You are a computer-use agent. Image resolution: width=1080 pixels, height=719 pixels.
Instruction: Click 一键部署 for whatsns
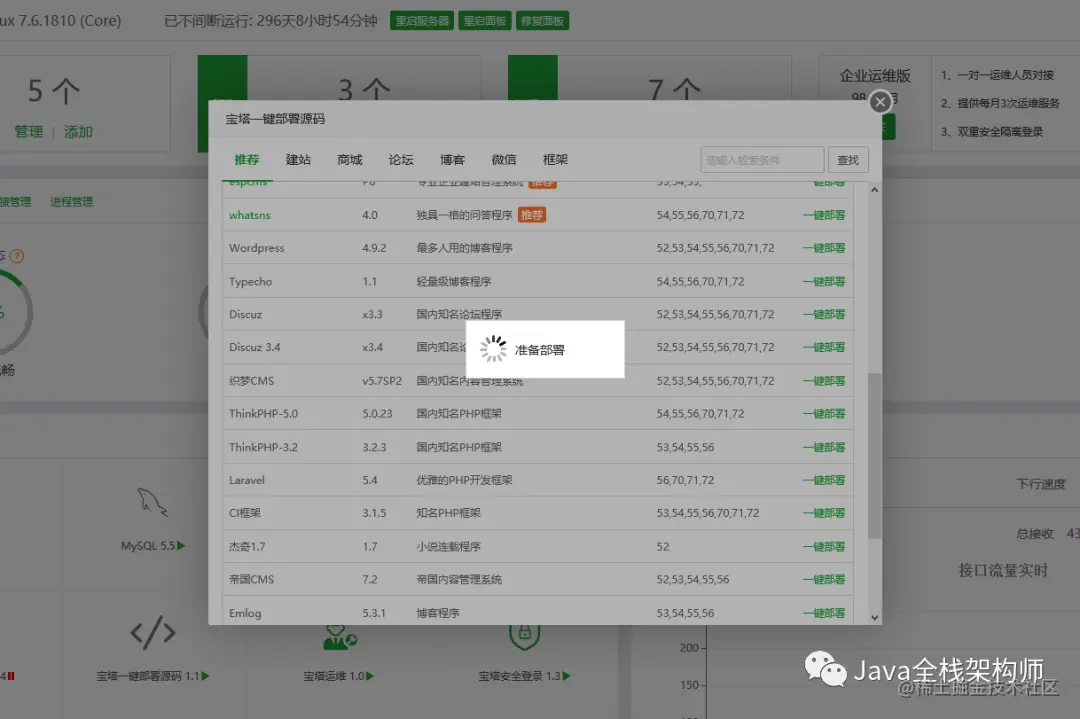[824, 215]
